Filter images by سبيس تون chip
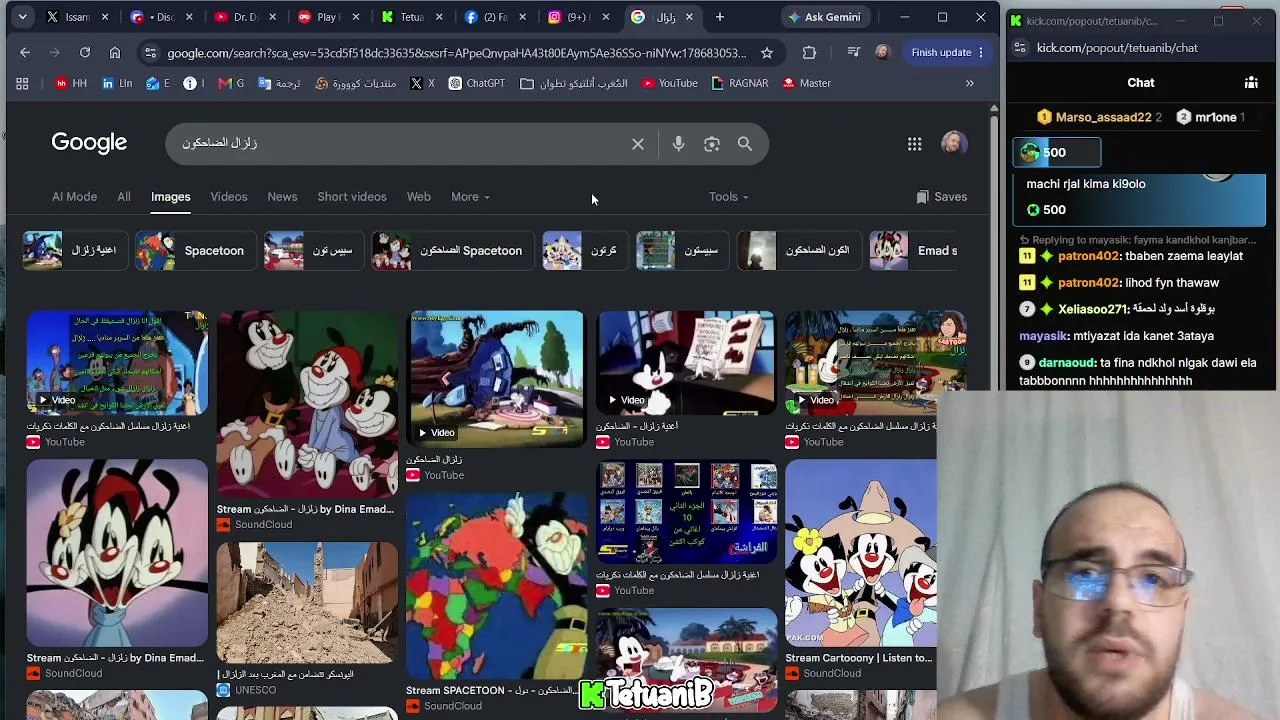The height and width of the screenshot is (720, 1280). pos(312,251)
